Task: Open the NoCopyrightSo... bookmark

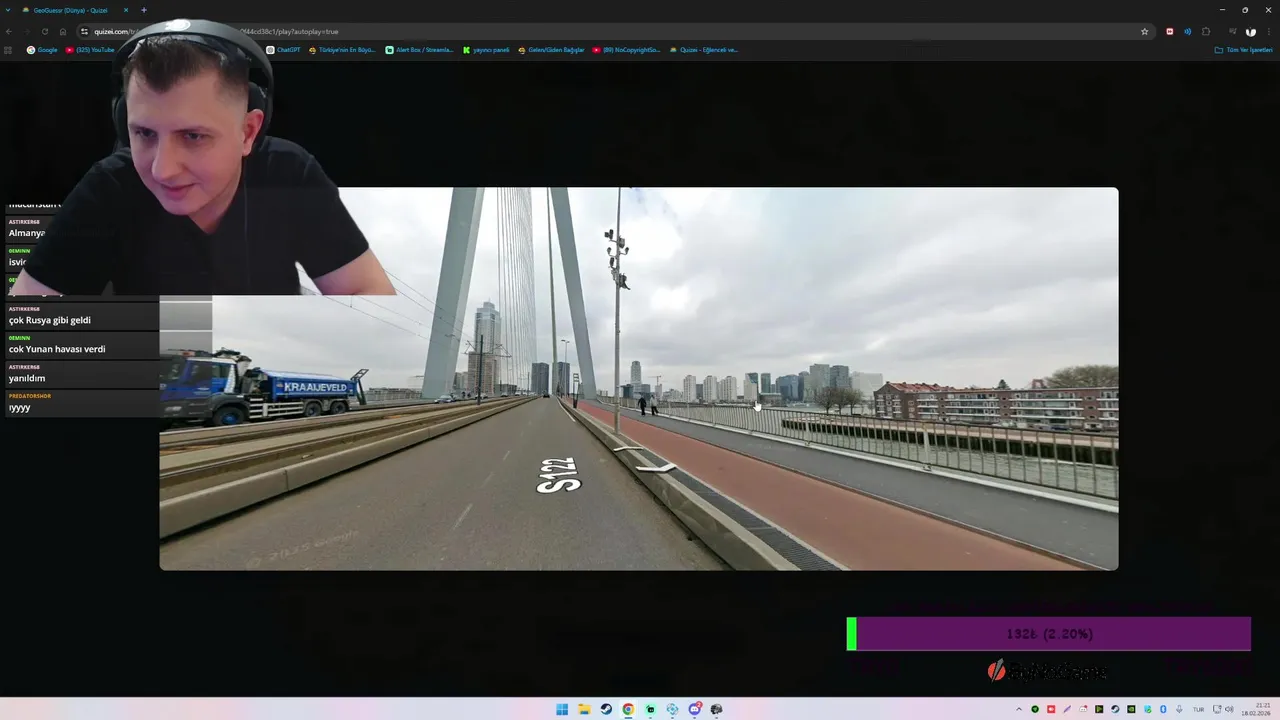Action: 627,50
